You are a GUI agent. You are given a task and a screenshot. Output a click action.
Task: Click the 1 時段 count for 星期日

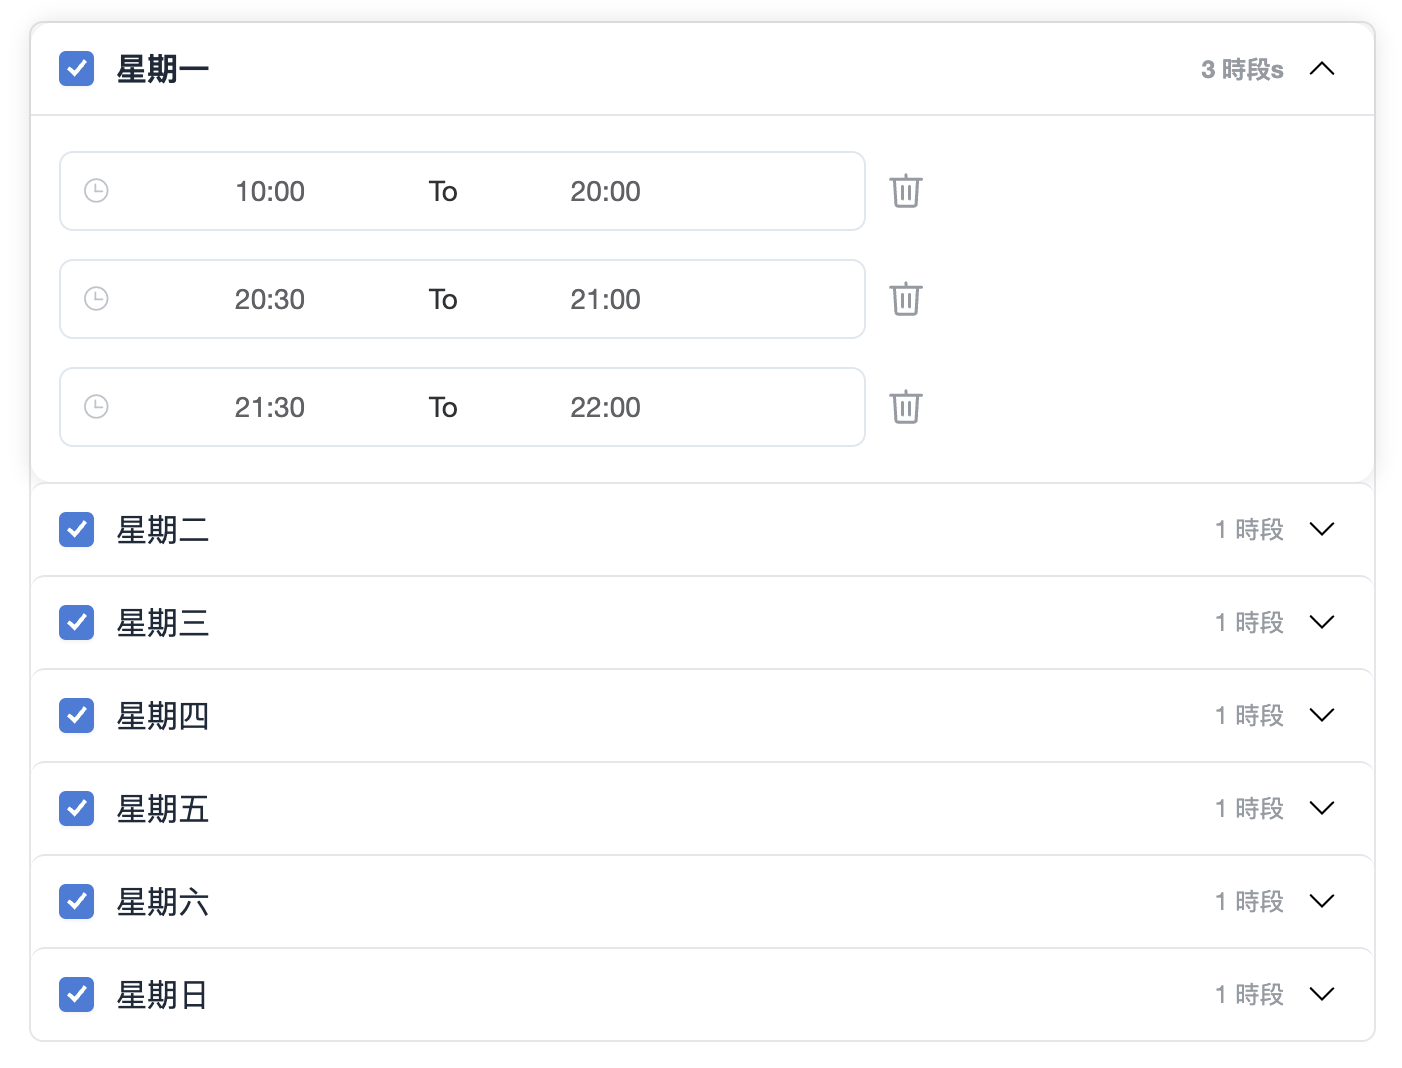pyautogui.click(x=1249, y=995)
